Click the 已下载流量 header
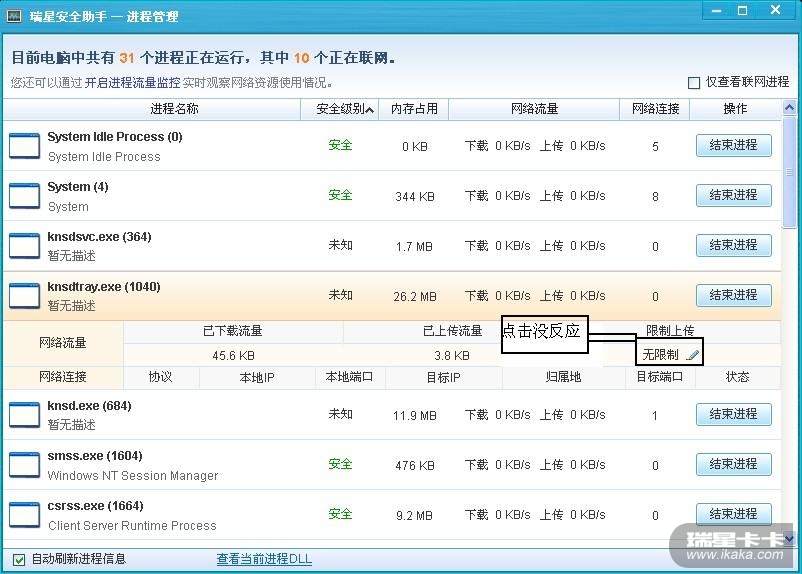Screen dimensions: 802x574 click(232, 331)
